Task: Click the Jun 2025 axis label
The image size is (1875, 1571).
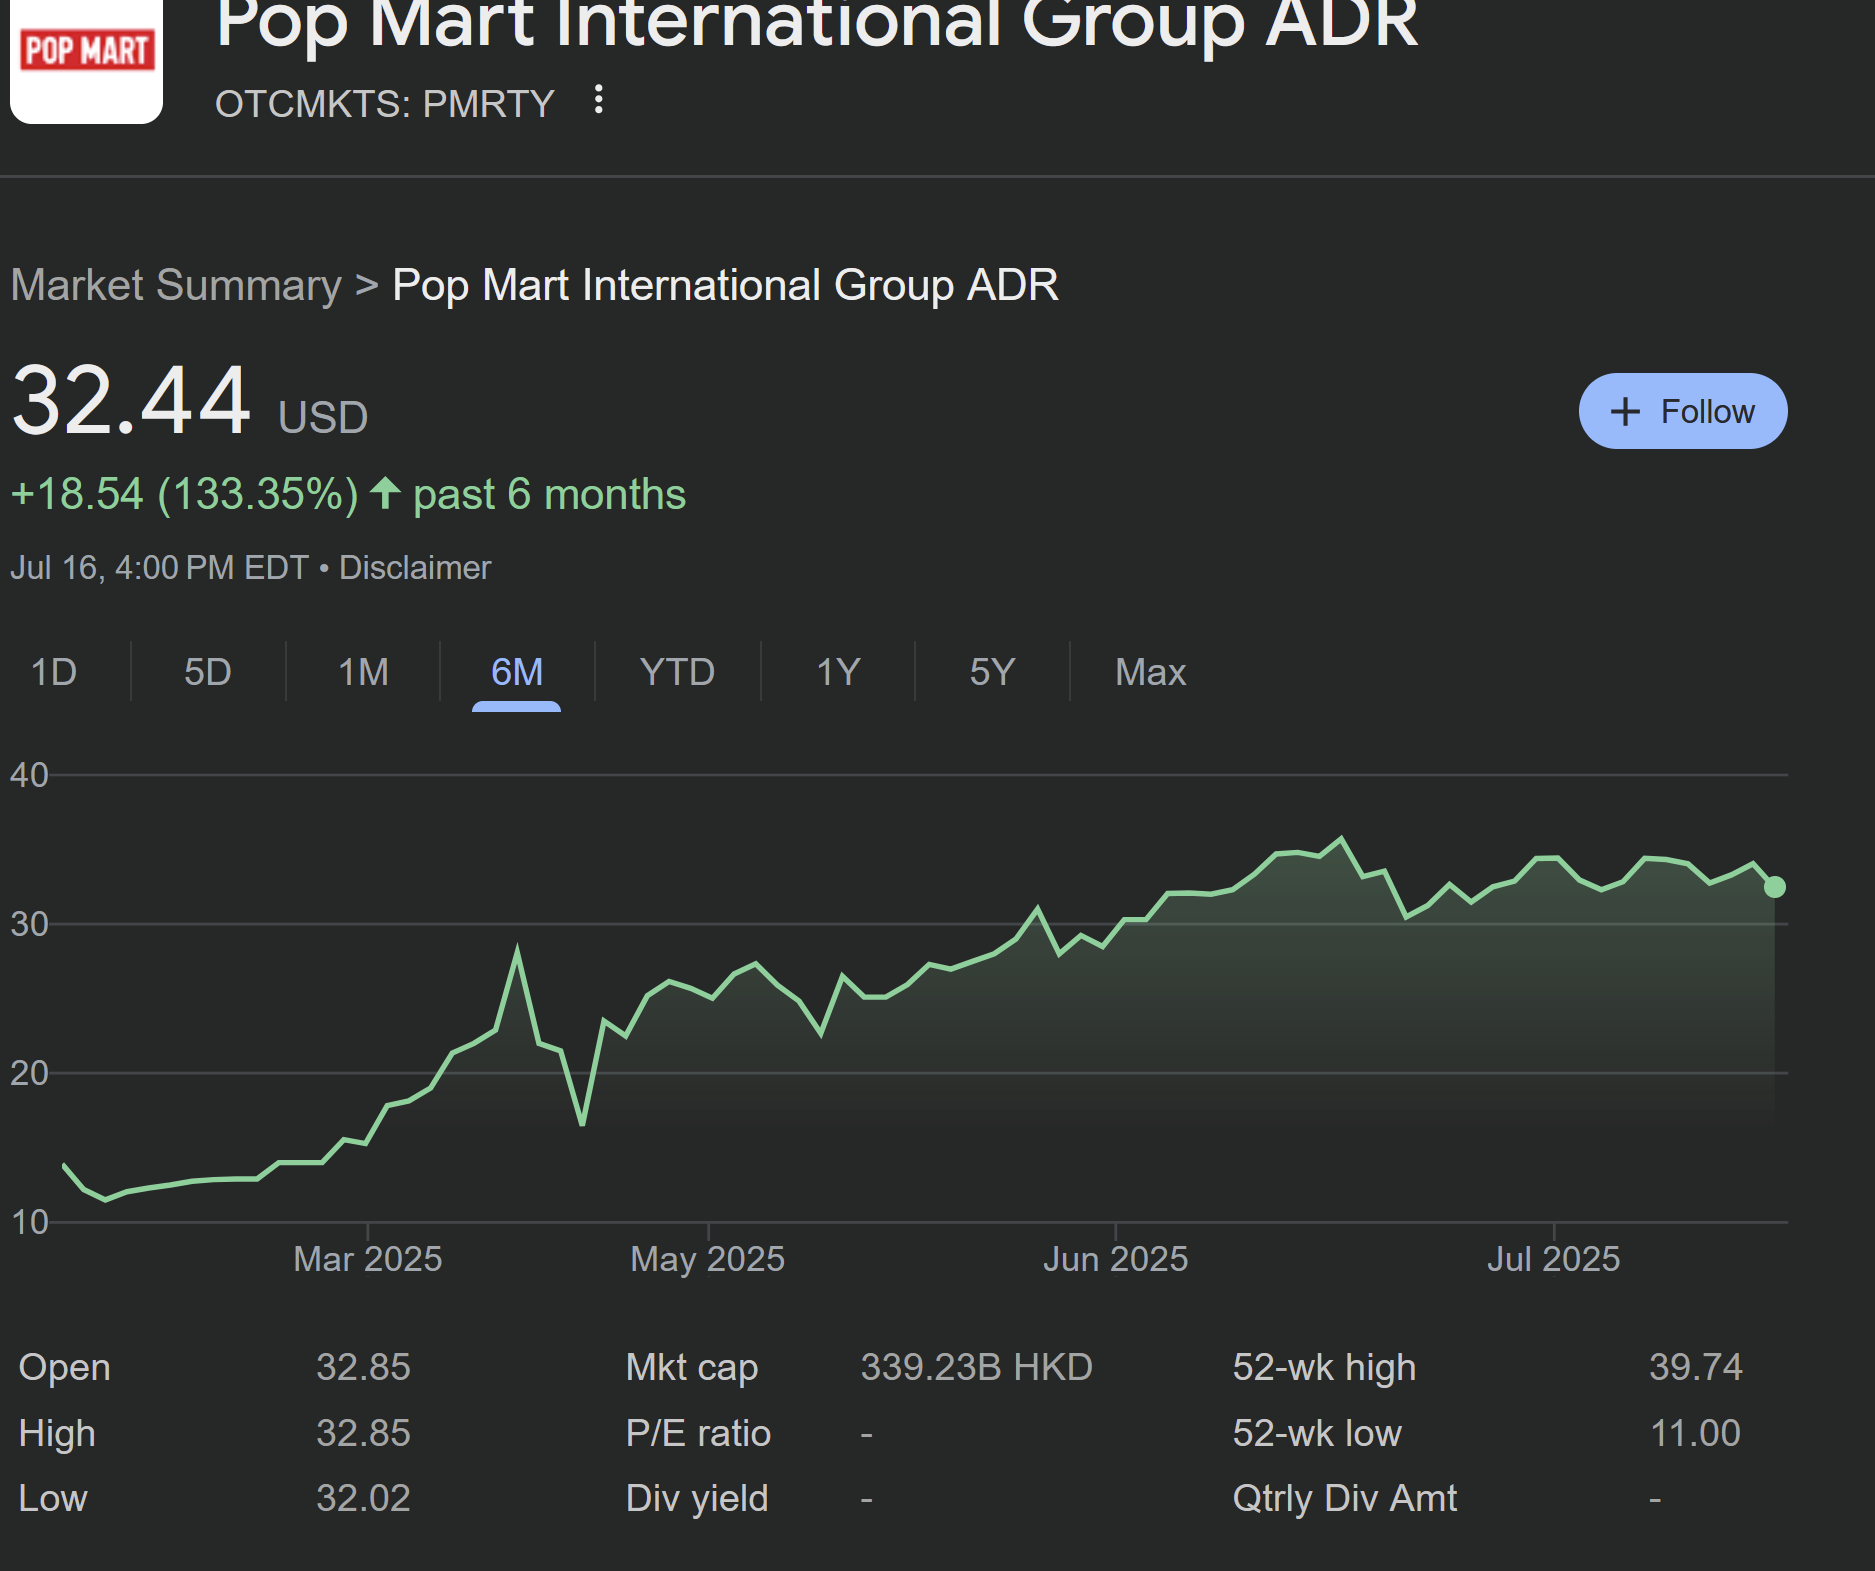Action: (x=1116, y=1259)
